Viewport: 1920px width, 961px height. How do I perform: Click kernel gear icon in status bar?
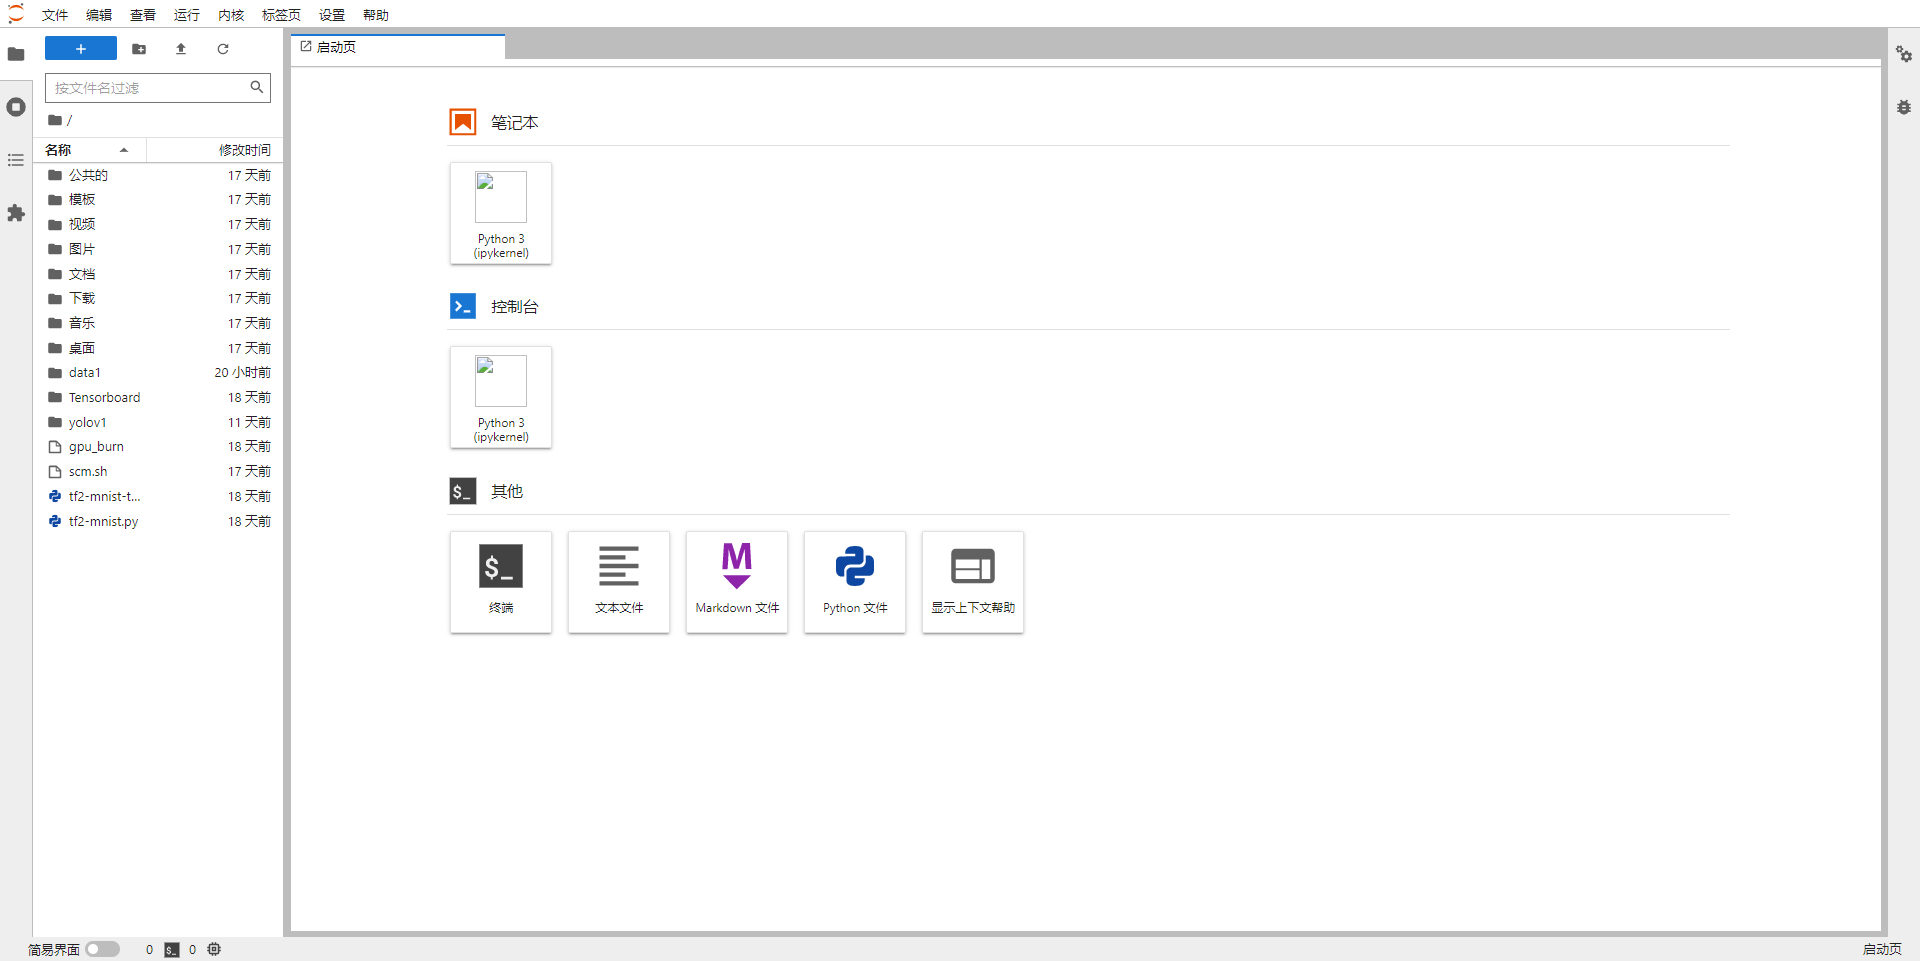[x=214, y=950]
